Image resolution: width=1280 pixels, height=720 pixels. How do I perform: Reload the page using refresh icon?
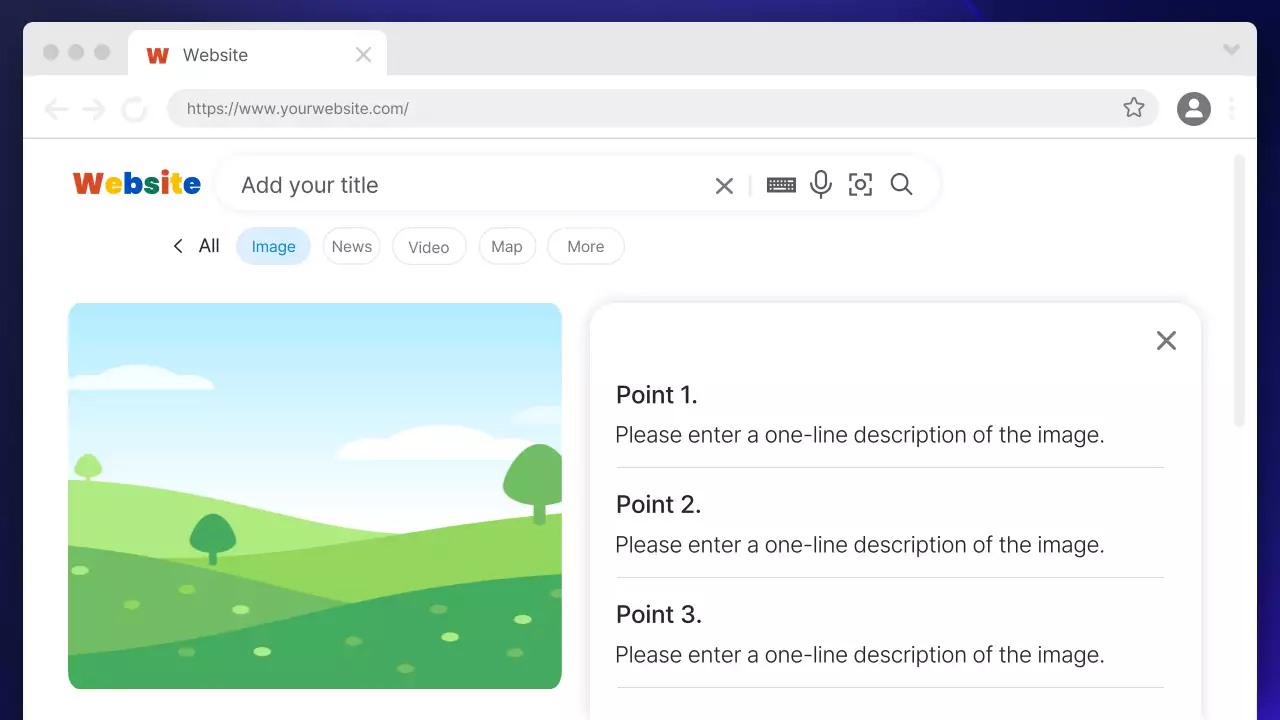click(134, 109)
